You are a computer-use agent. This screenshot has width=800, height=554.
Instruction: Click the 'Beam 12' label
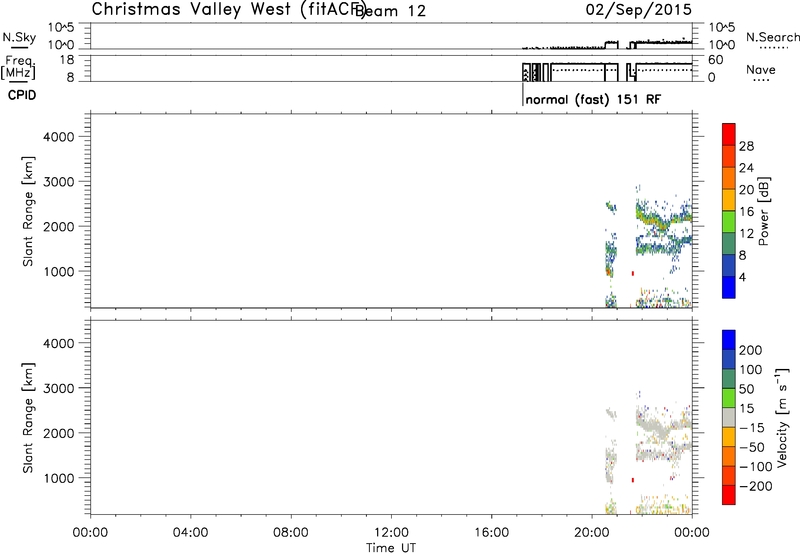point(391,11)
